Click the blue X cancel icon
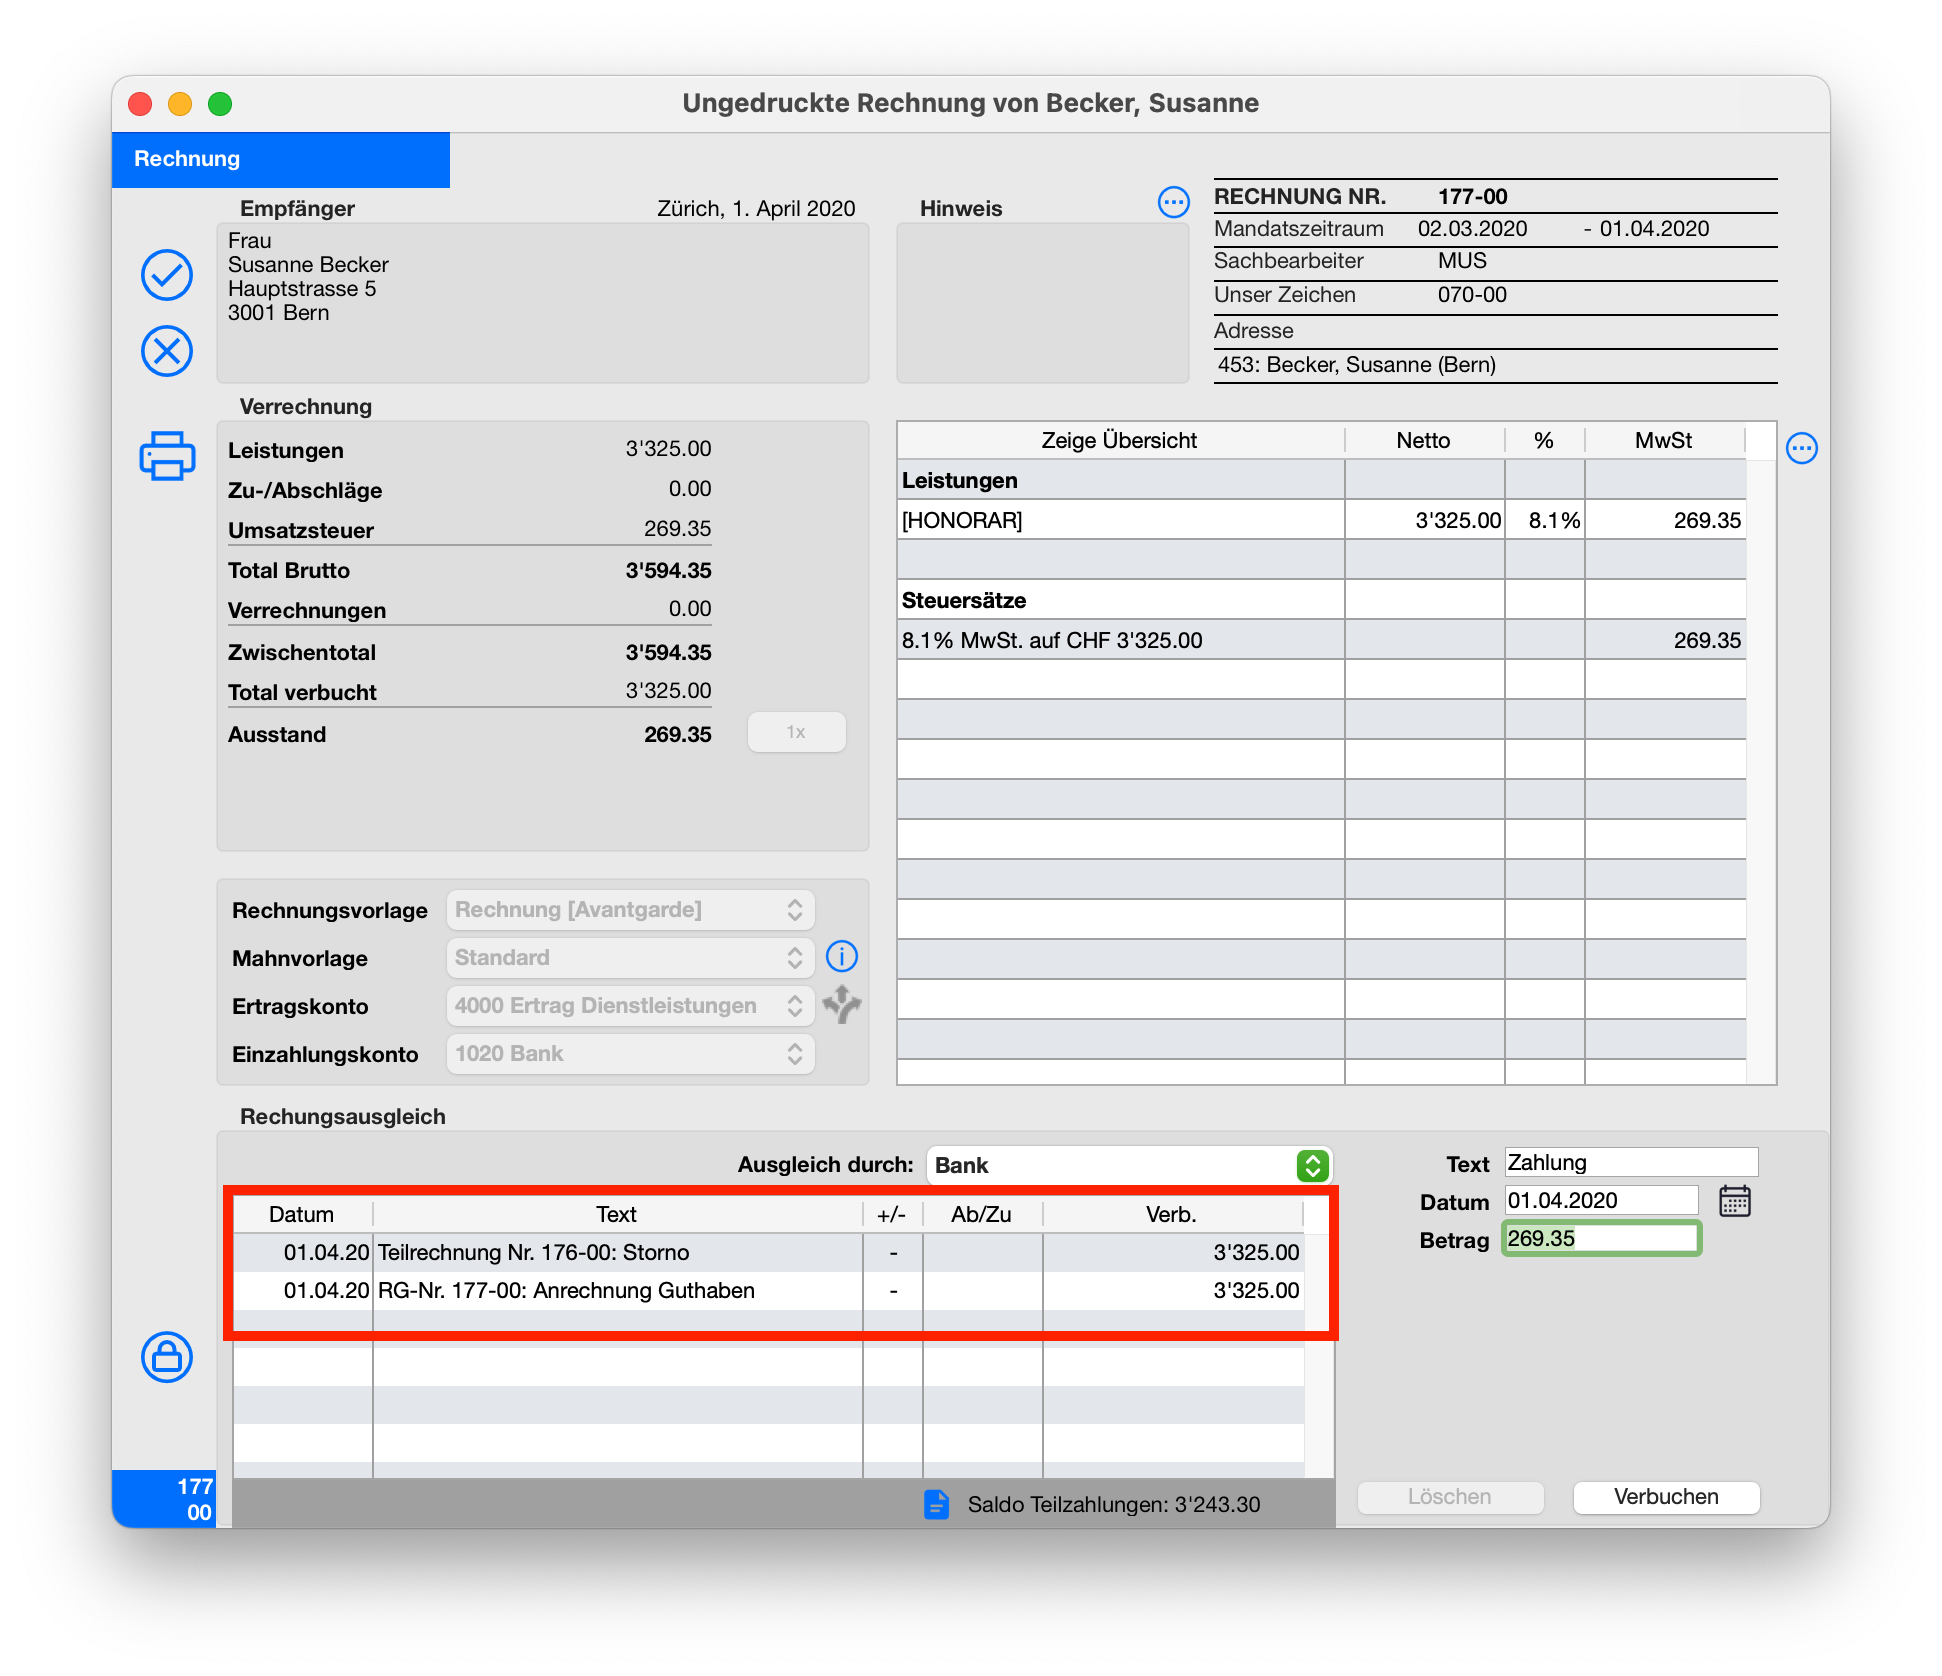1942x1676 pixels. [167, 351]
